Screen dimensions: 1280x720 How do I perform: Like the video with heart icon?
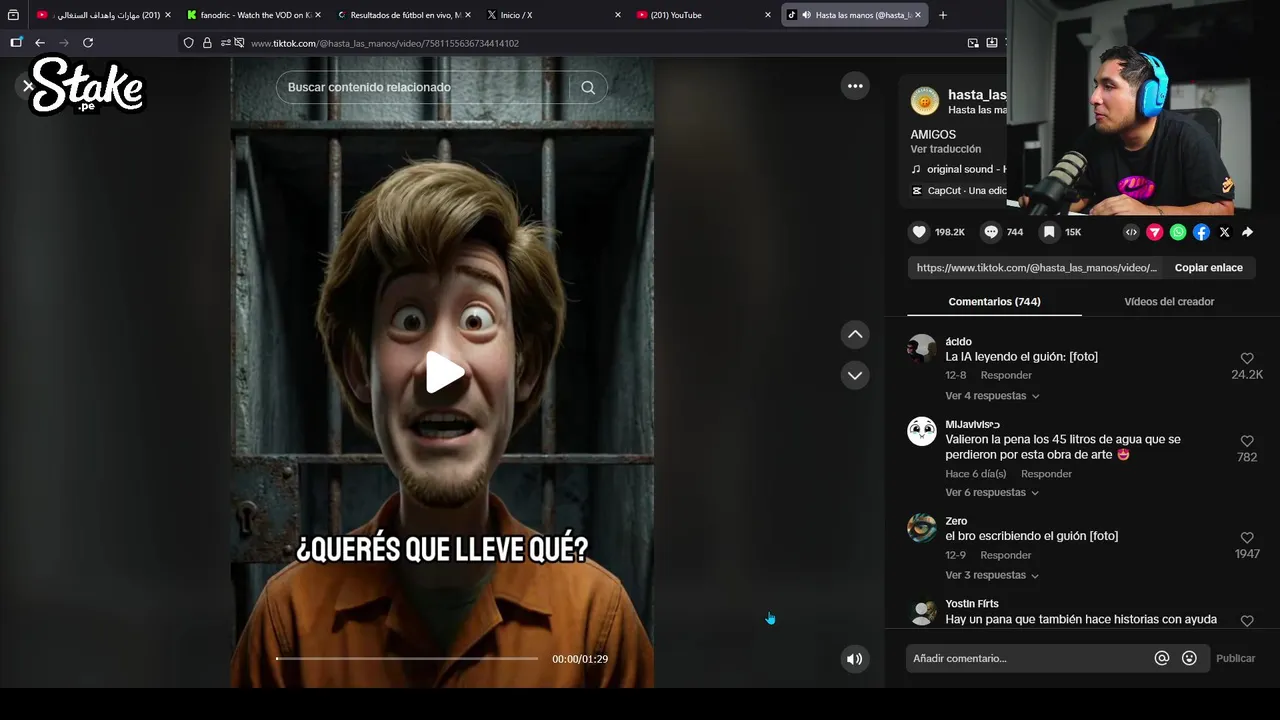919,232
